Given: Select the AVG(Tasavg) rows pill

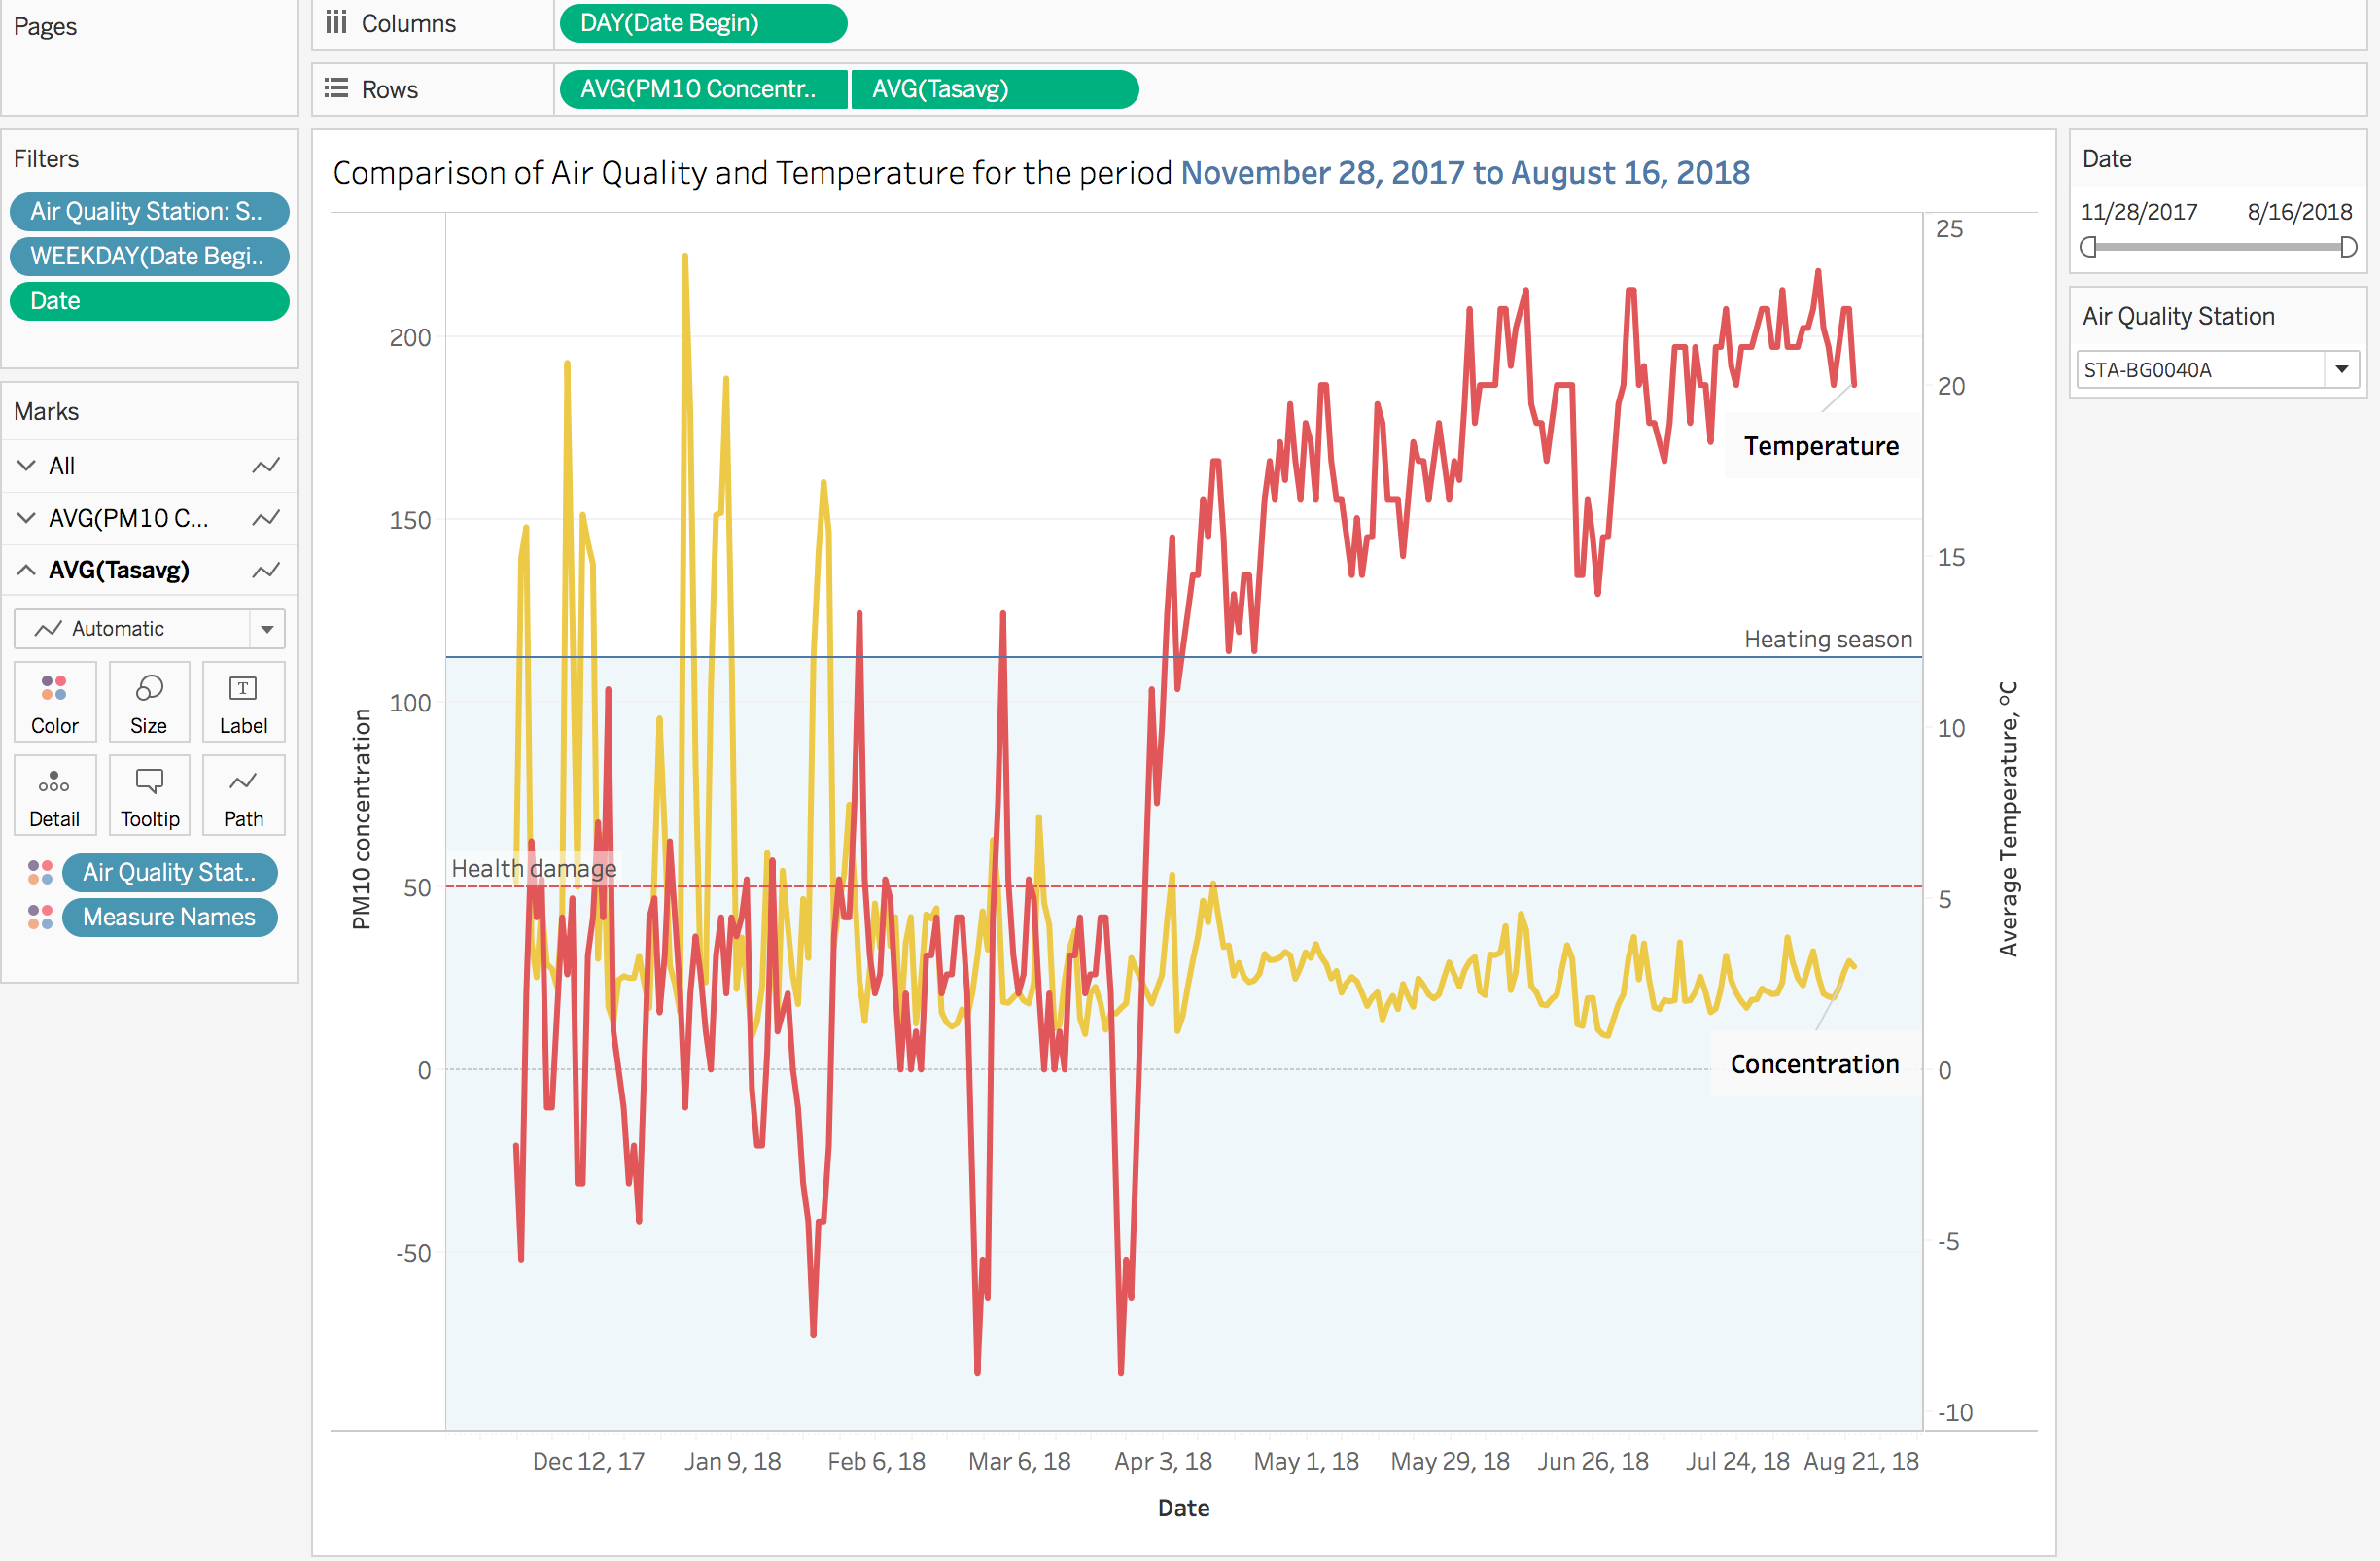Looking at the screenshot, I should tap(995, 89).
